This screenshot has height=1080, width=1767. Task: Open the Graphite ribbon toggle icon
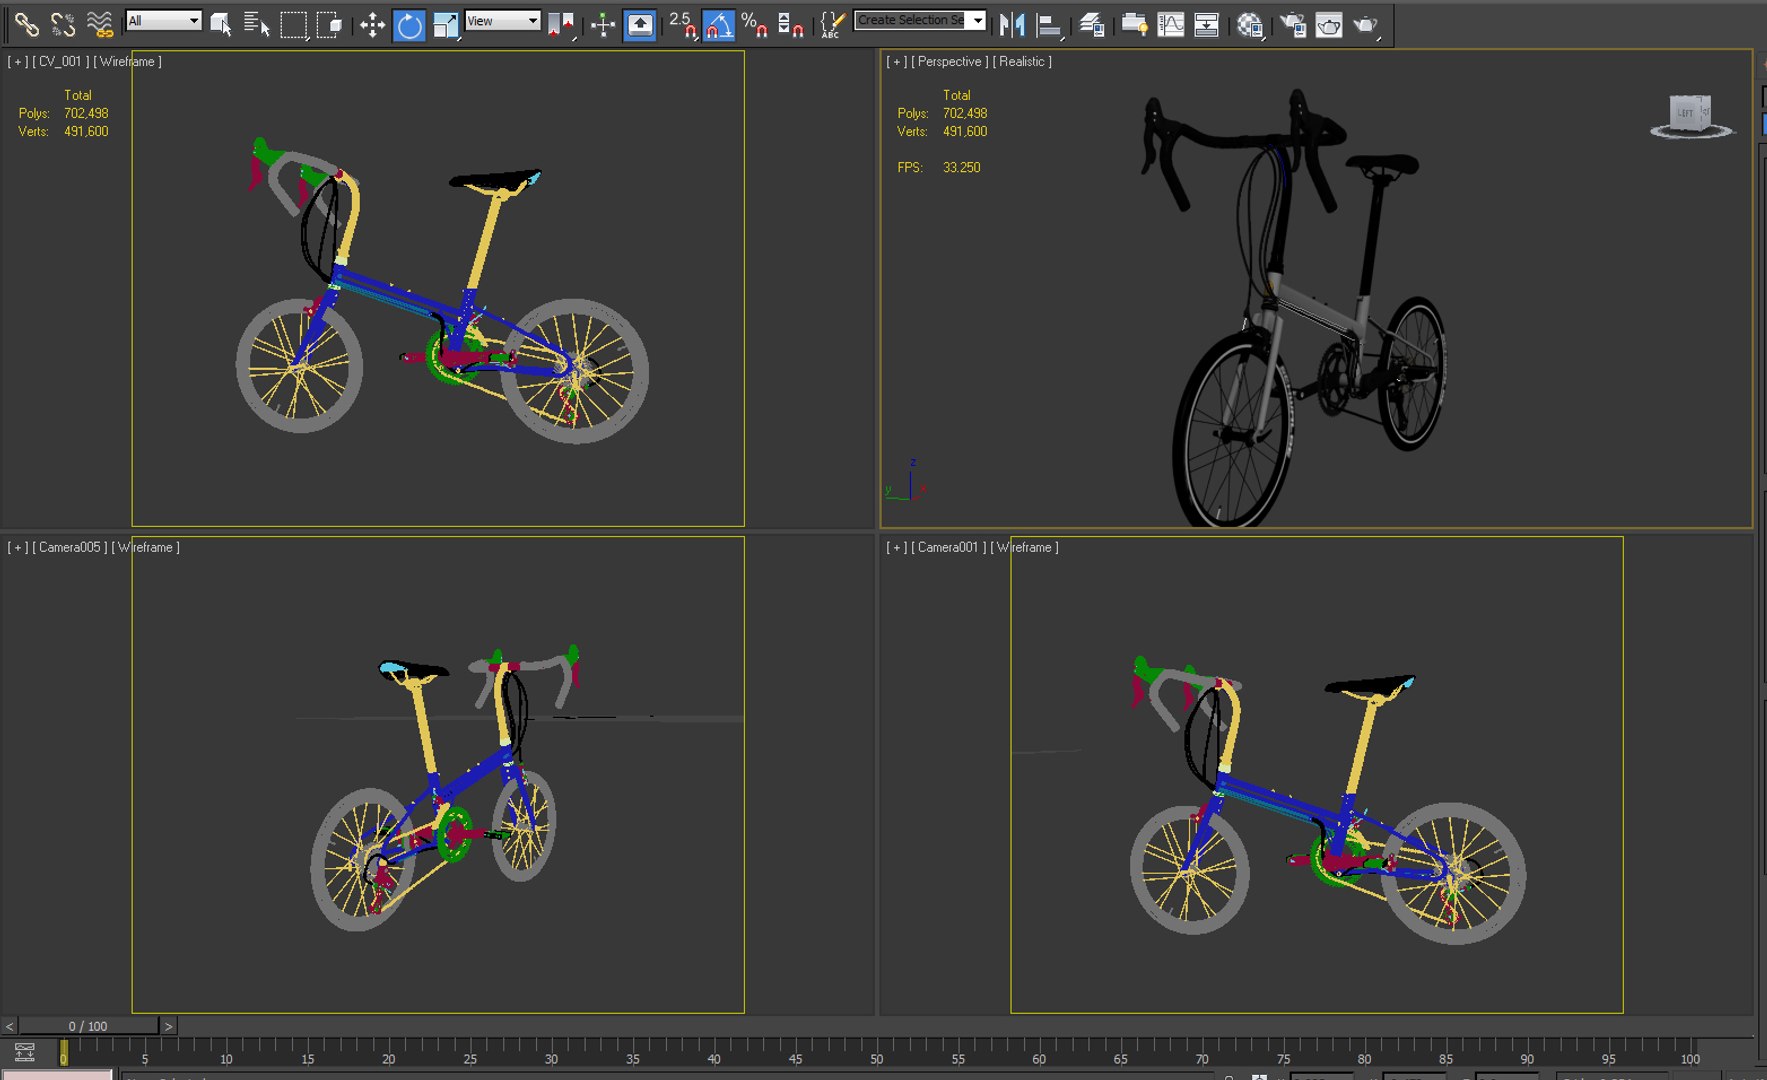coord(1134,24)
